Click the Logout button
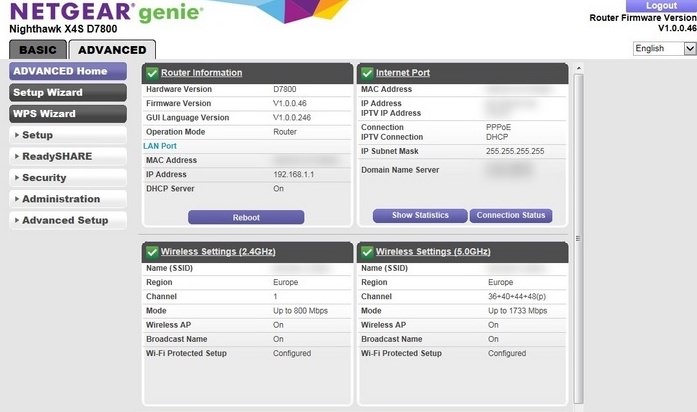697x412 pixels. click(x=661, y=6)
